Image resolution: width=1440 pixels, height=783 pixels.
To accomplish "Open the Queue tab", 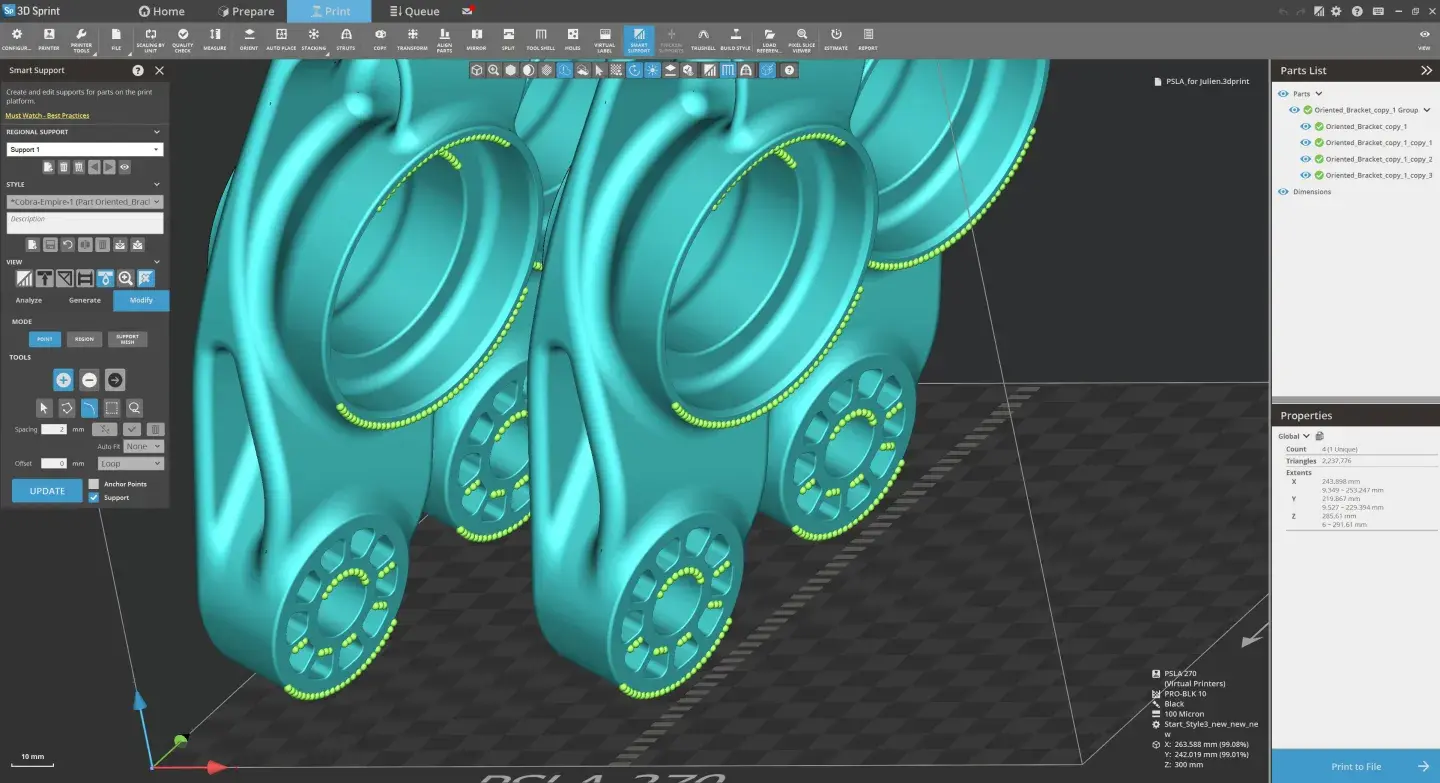I will pos(414,11).
